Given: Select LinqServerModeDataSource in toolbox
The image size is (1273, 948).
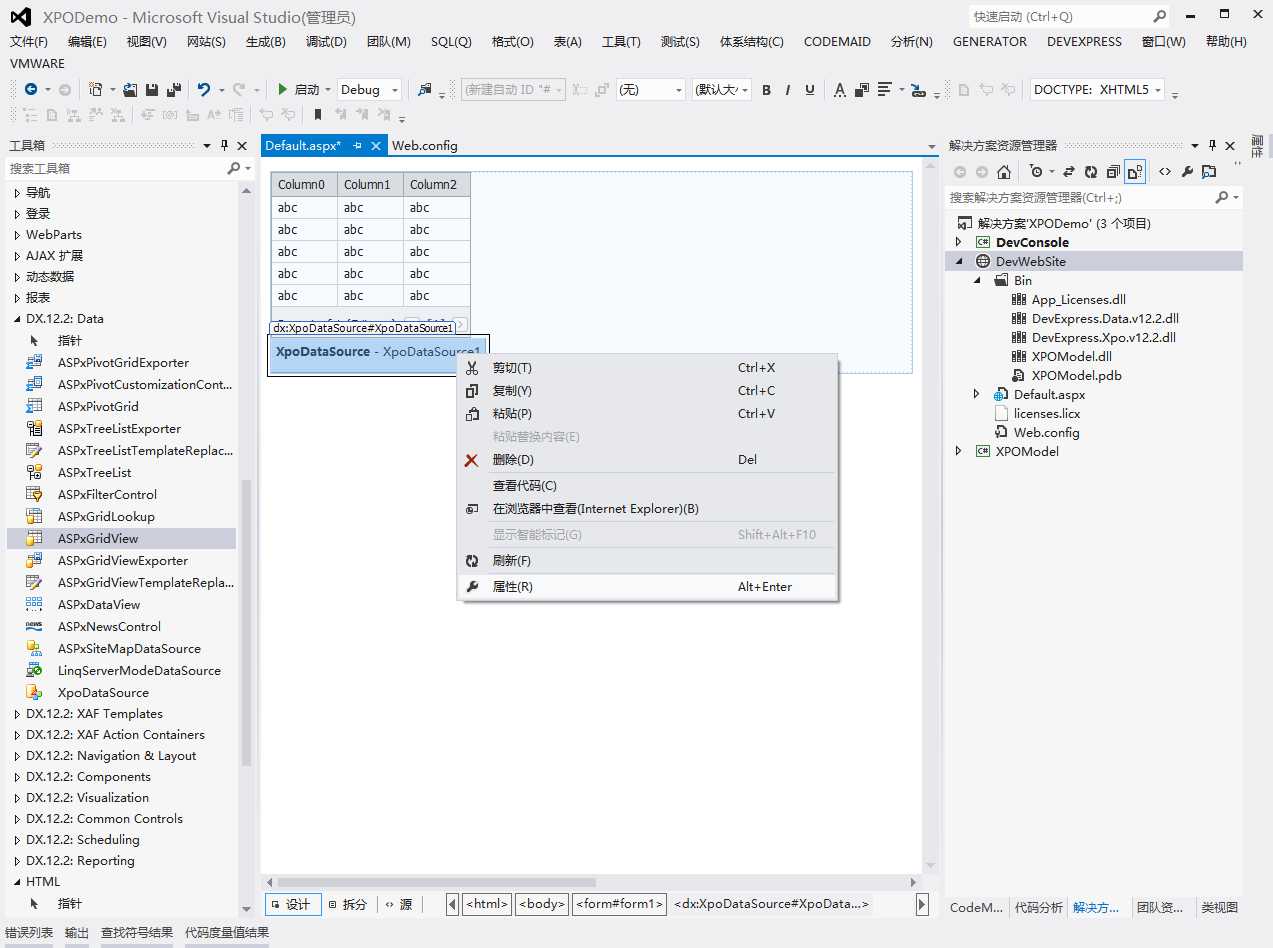Looking at the screenshot, I should coord(139,670).
